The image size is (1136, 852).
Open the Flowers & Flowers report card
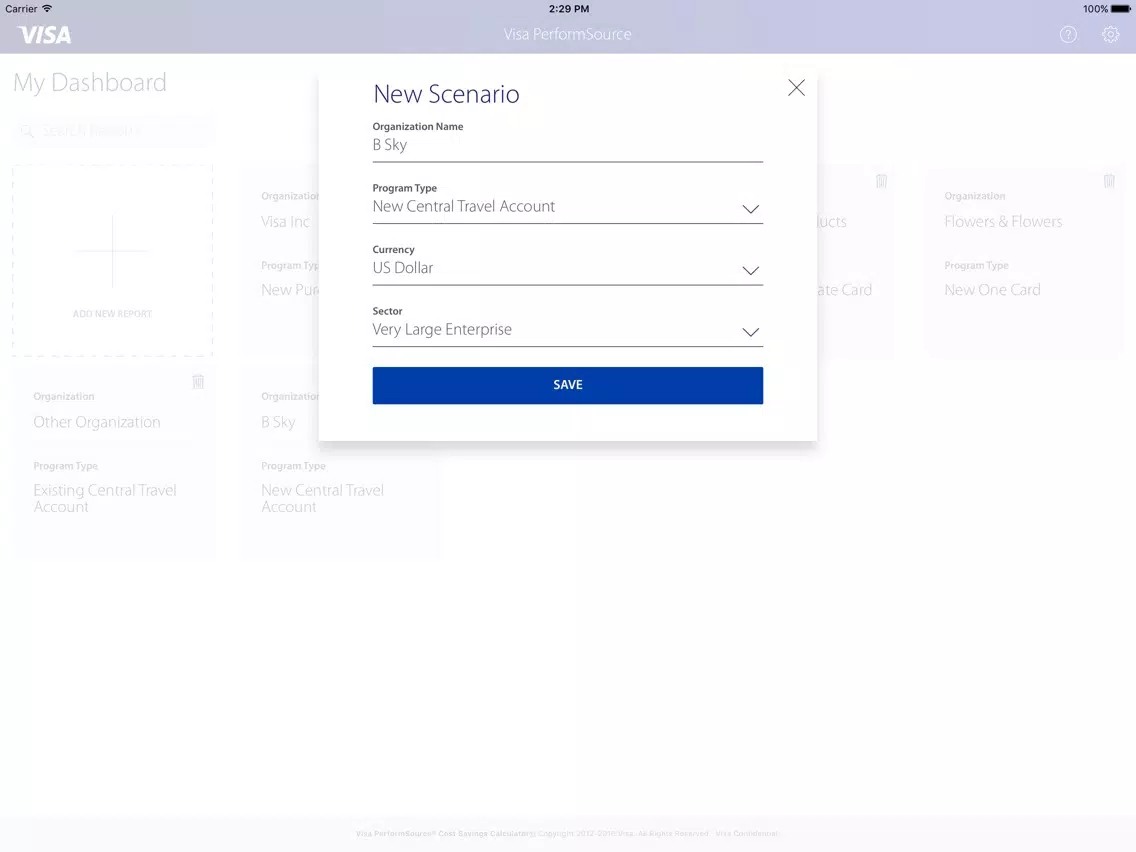pos(1026,261)
